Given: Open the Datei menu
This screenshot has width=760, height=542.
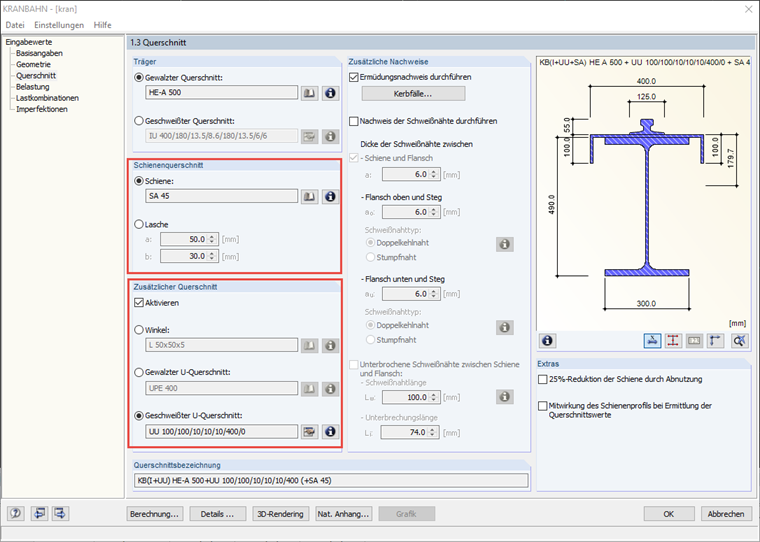Looking at the screenshot, I should [15, 25].
